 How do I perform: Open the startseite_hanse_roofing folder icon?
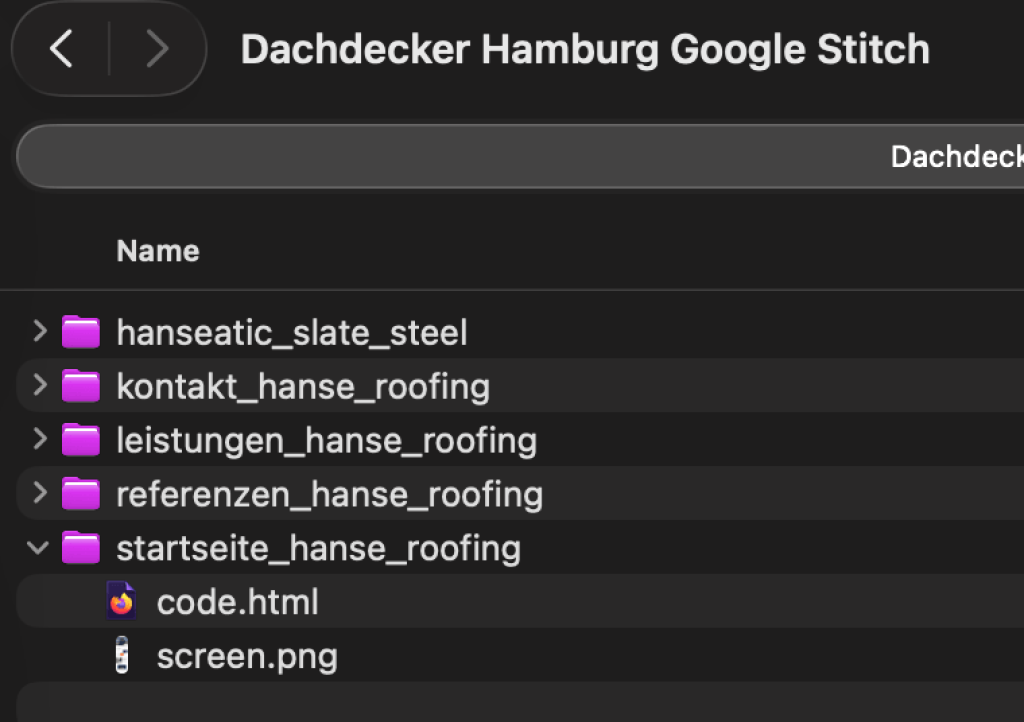pyautogui.click(x=80, y=547)
